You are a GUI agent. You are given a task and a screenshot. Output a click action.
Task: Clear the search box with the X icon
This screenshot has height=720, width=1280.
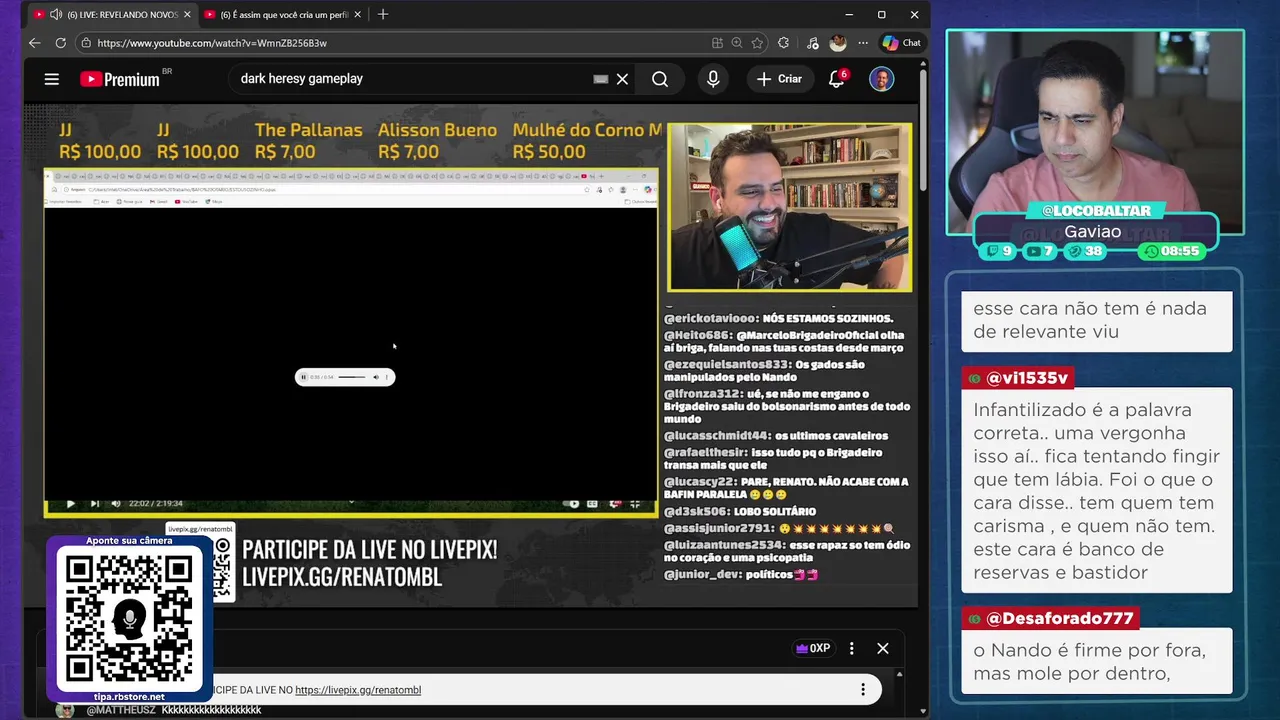coord(622,79)
